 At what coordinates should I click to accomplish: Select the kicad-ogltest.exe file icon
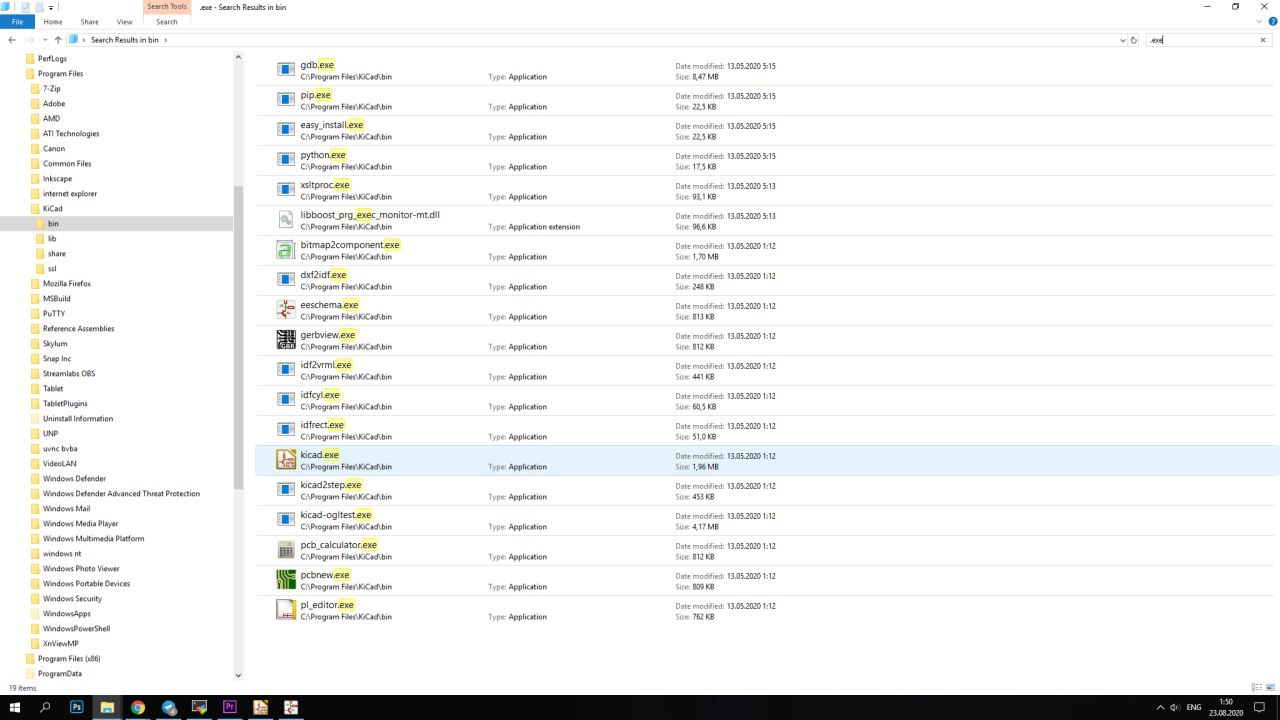(285, 520)
